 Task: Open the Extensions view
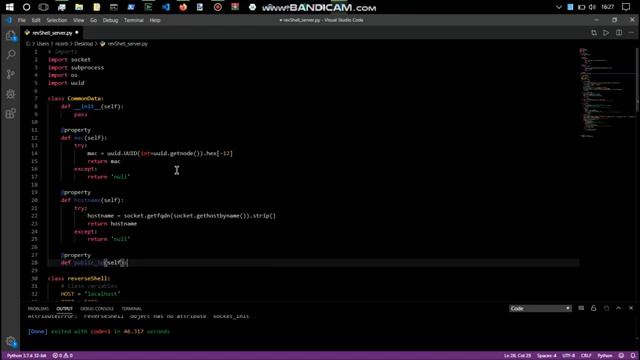[x=11, y=113]
